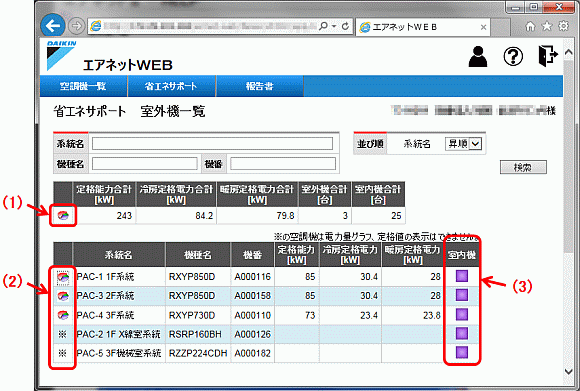
Task: Select the PAC-2 1F X線室系統 cell
Action: 119,334
